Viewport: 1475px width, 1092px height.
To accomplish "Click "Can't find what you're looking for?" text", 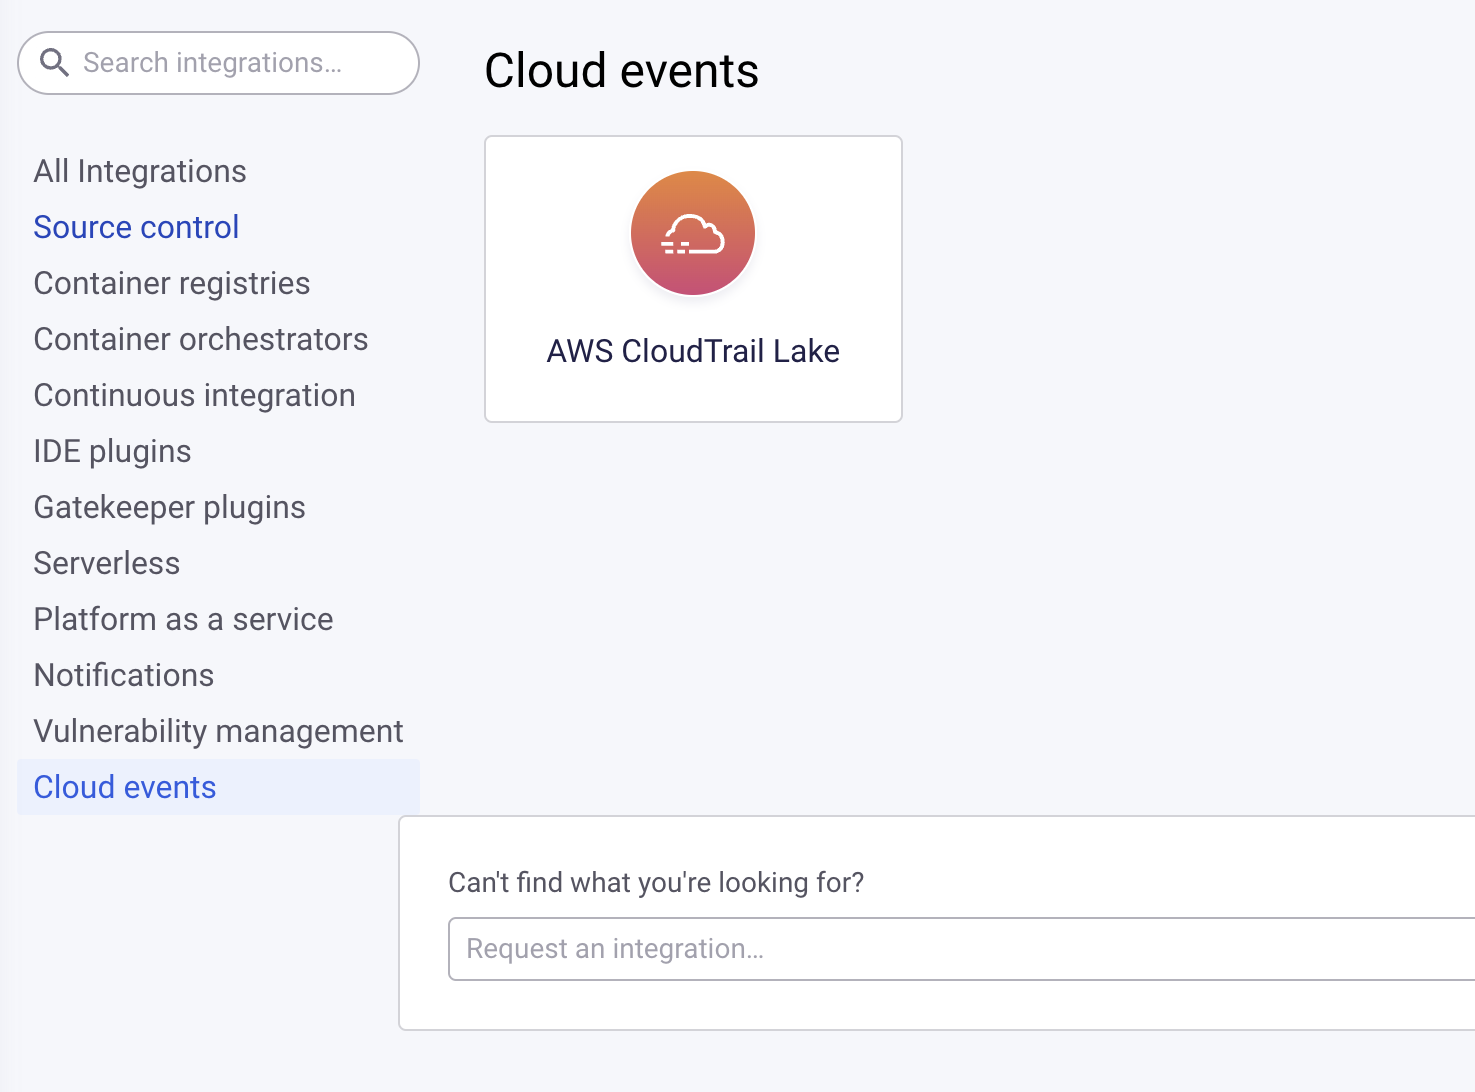I will 656,882.
